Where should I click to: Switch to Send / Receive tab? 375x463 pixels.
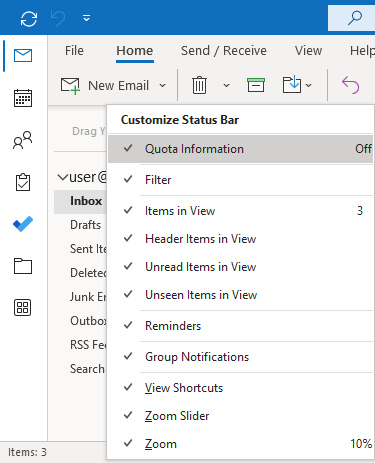click(x=224, y=51)
